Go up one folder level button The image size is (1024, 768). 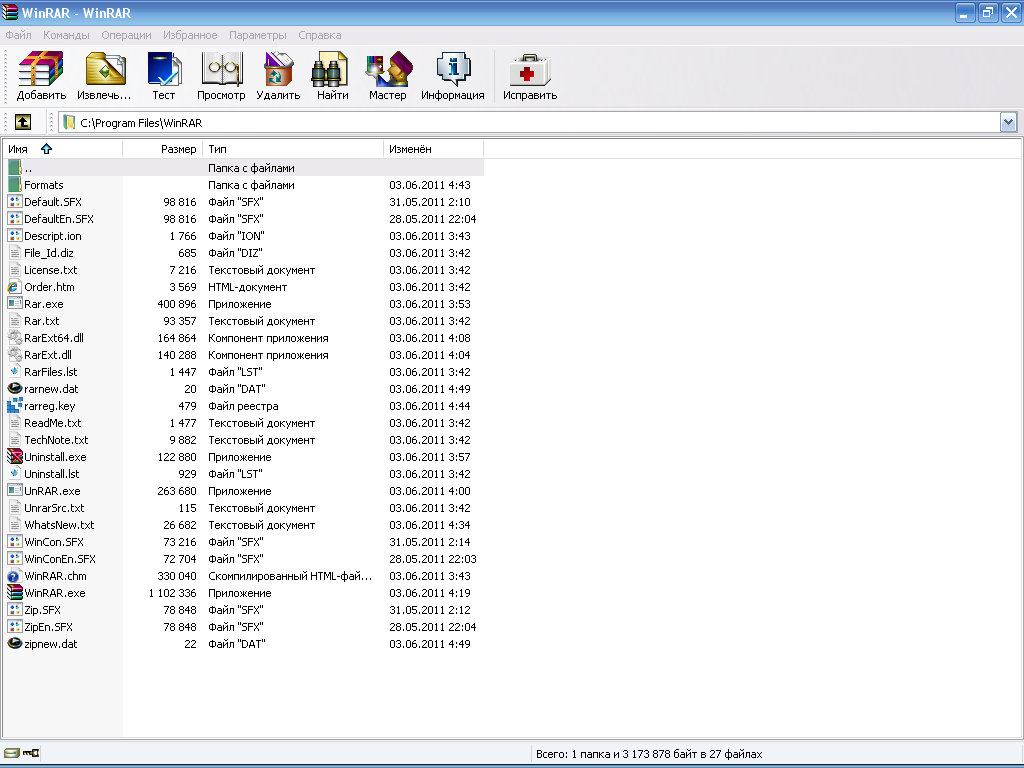pyautogui.click(x=23, y=122)
